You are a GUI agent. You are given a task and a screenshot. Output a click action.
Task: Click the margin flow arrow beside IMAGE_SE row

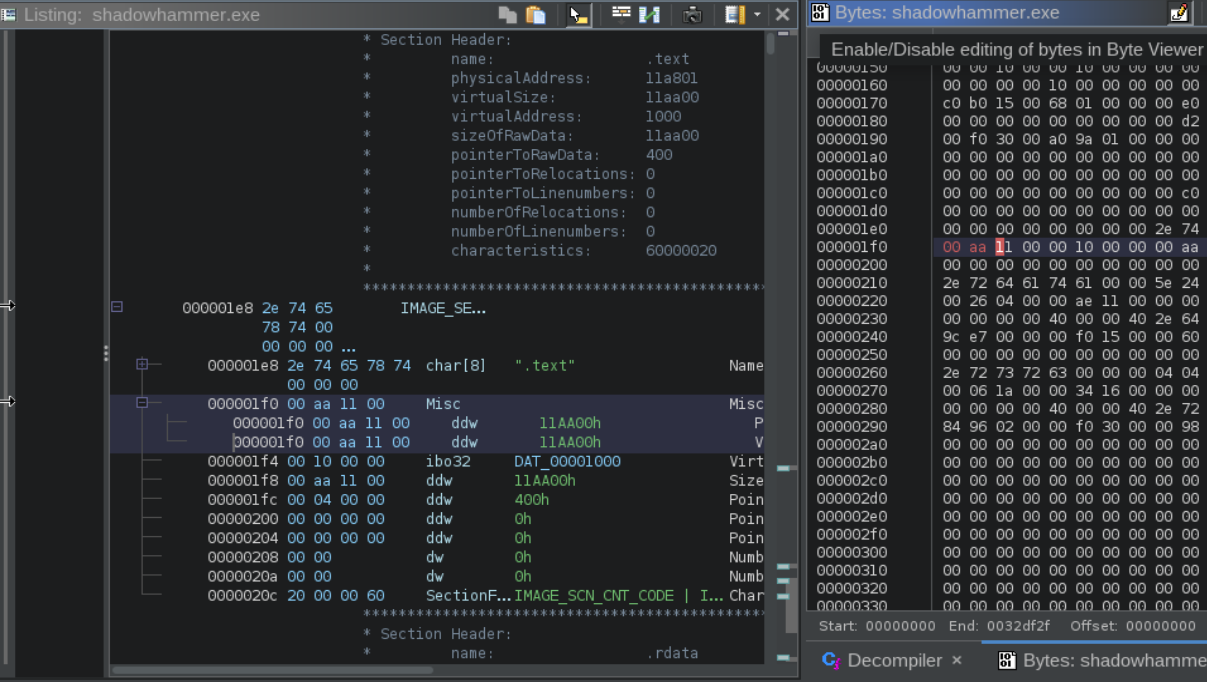8,305
